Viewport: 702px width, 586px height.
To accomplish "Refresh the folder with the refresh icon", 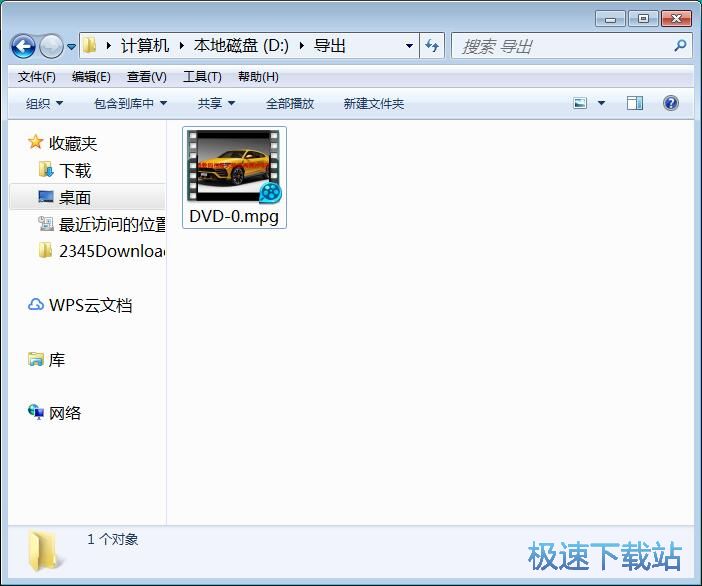I will (432, 46).
